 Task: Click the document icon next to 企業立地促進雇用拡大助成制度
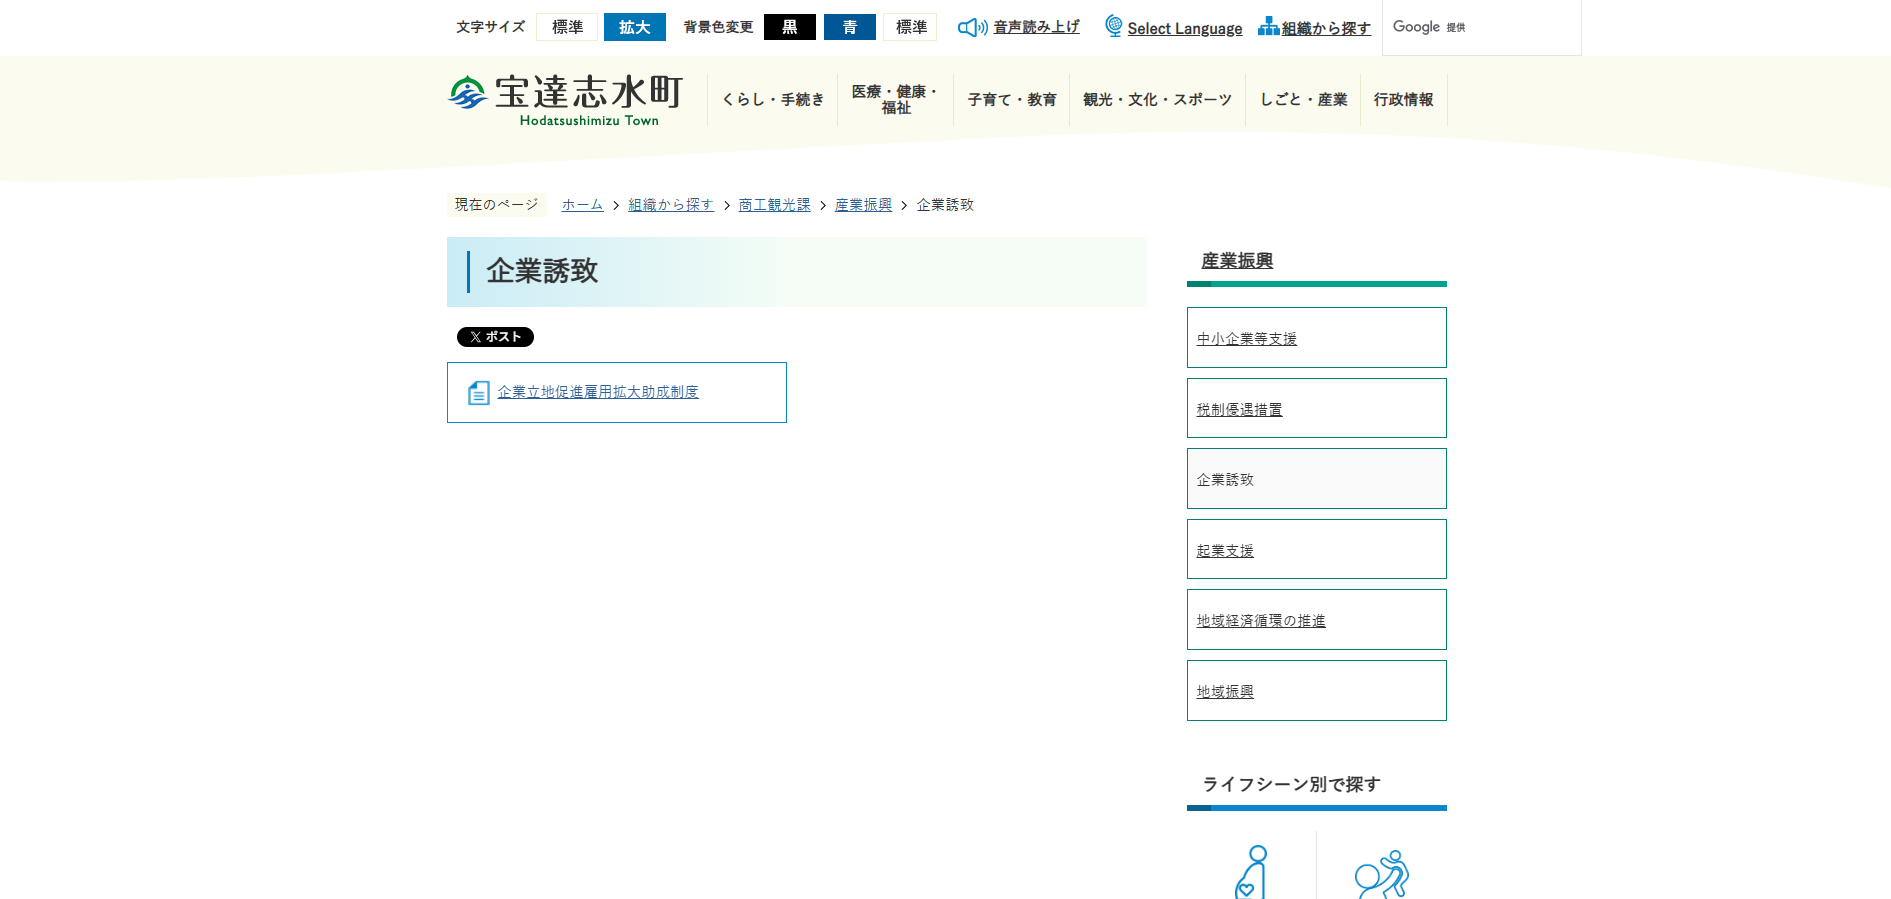(479, 393)
